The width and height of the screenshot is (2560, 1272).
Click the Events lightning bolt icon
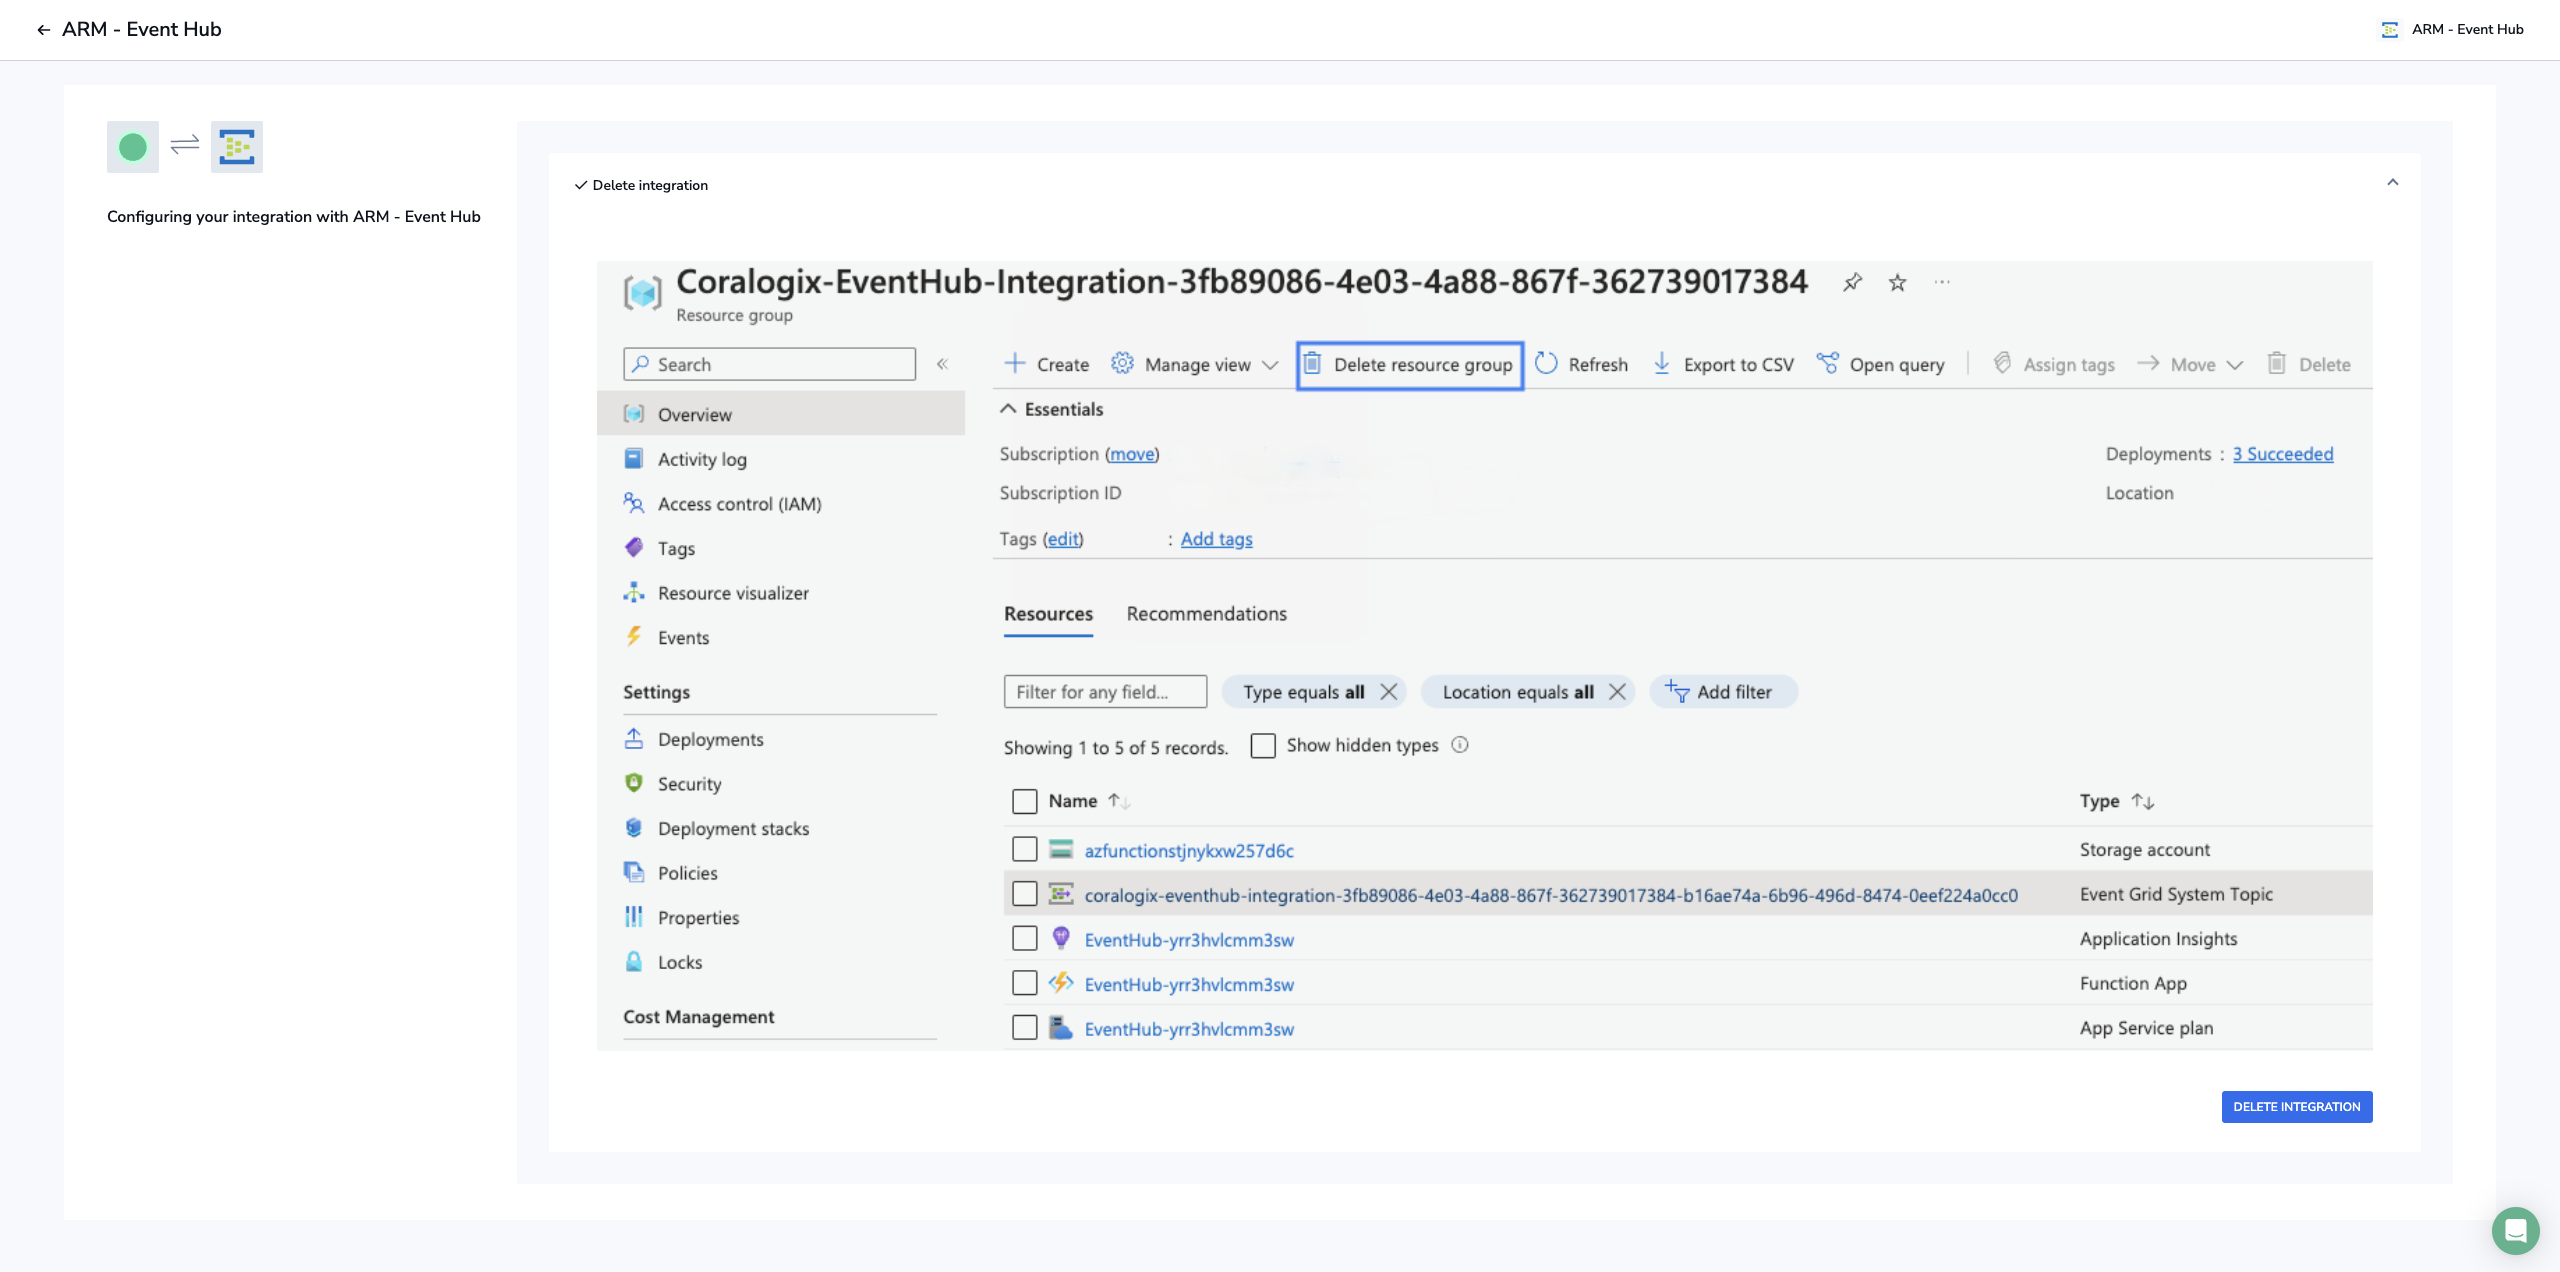pyautogui.click(x=634, y=636)
